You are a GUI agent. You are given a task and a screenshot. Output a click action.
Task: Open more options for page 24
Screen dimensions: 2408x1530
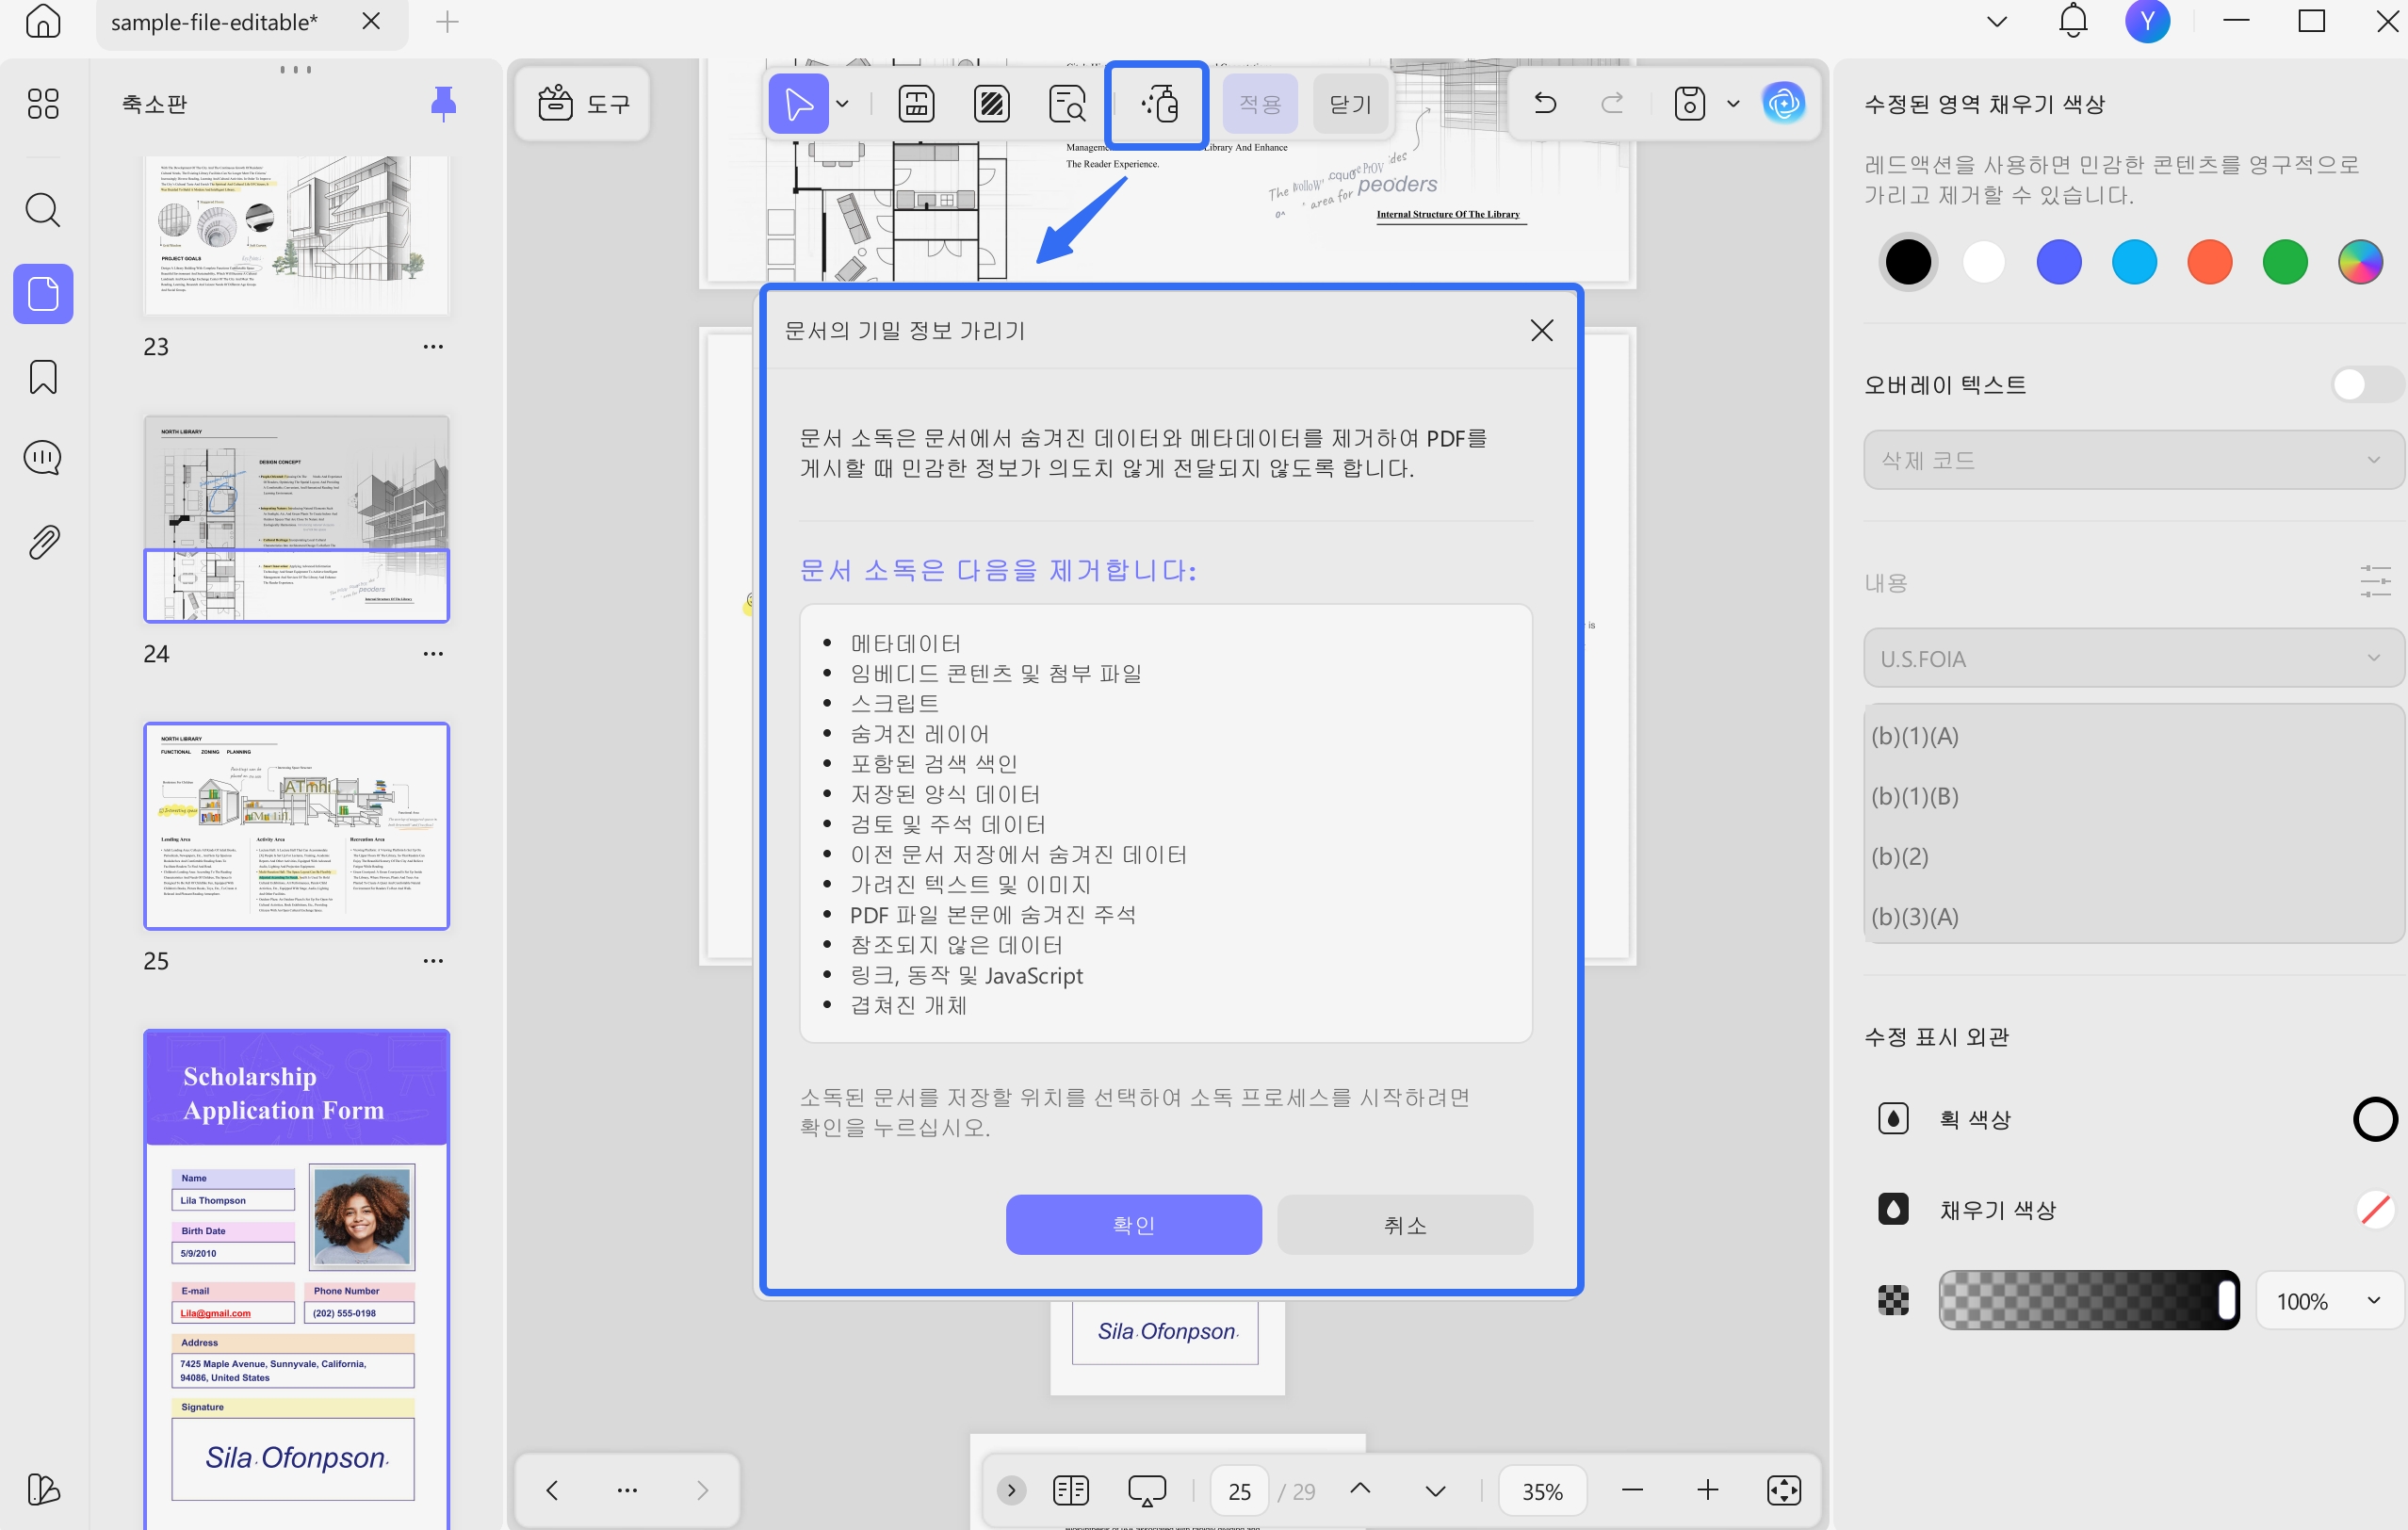[433, 654]
